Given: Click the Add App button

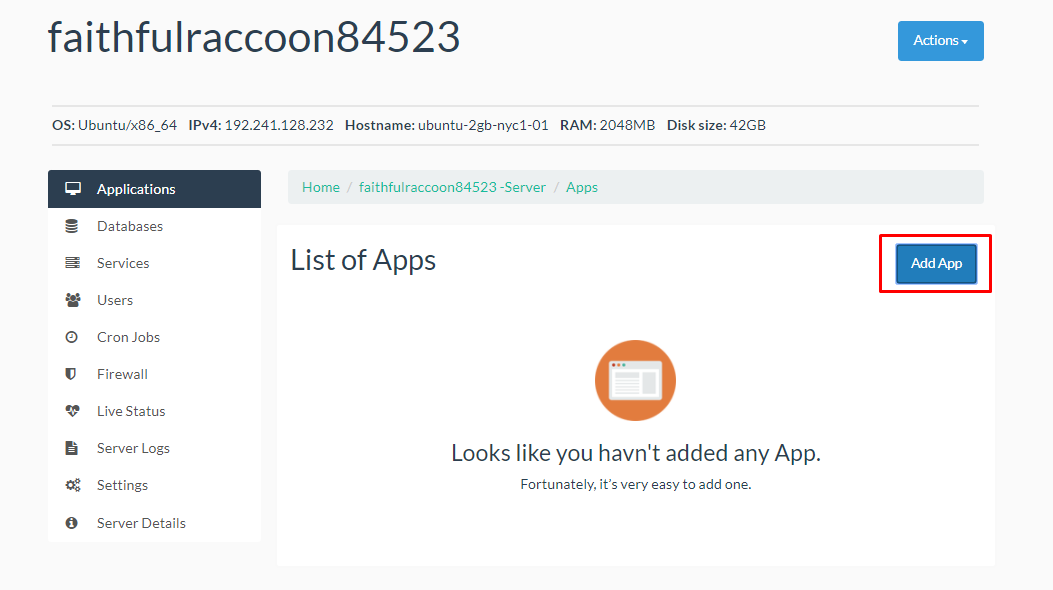Looking at the screenshot, I should (935, 263).
